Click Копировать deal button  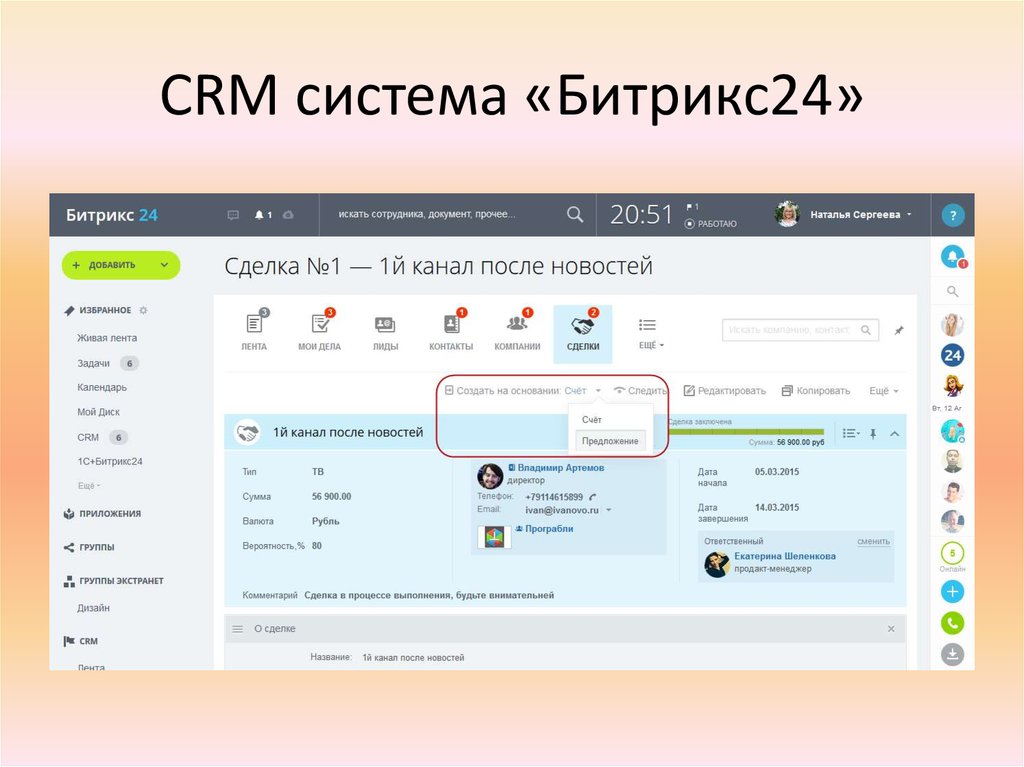tap(816, 391)
